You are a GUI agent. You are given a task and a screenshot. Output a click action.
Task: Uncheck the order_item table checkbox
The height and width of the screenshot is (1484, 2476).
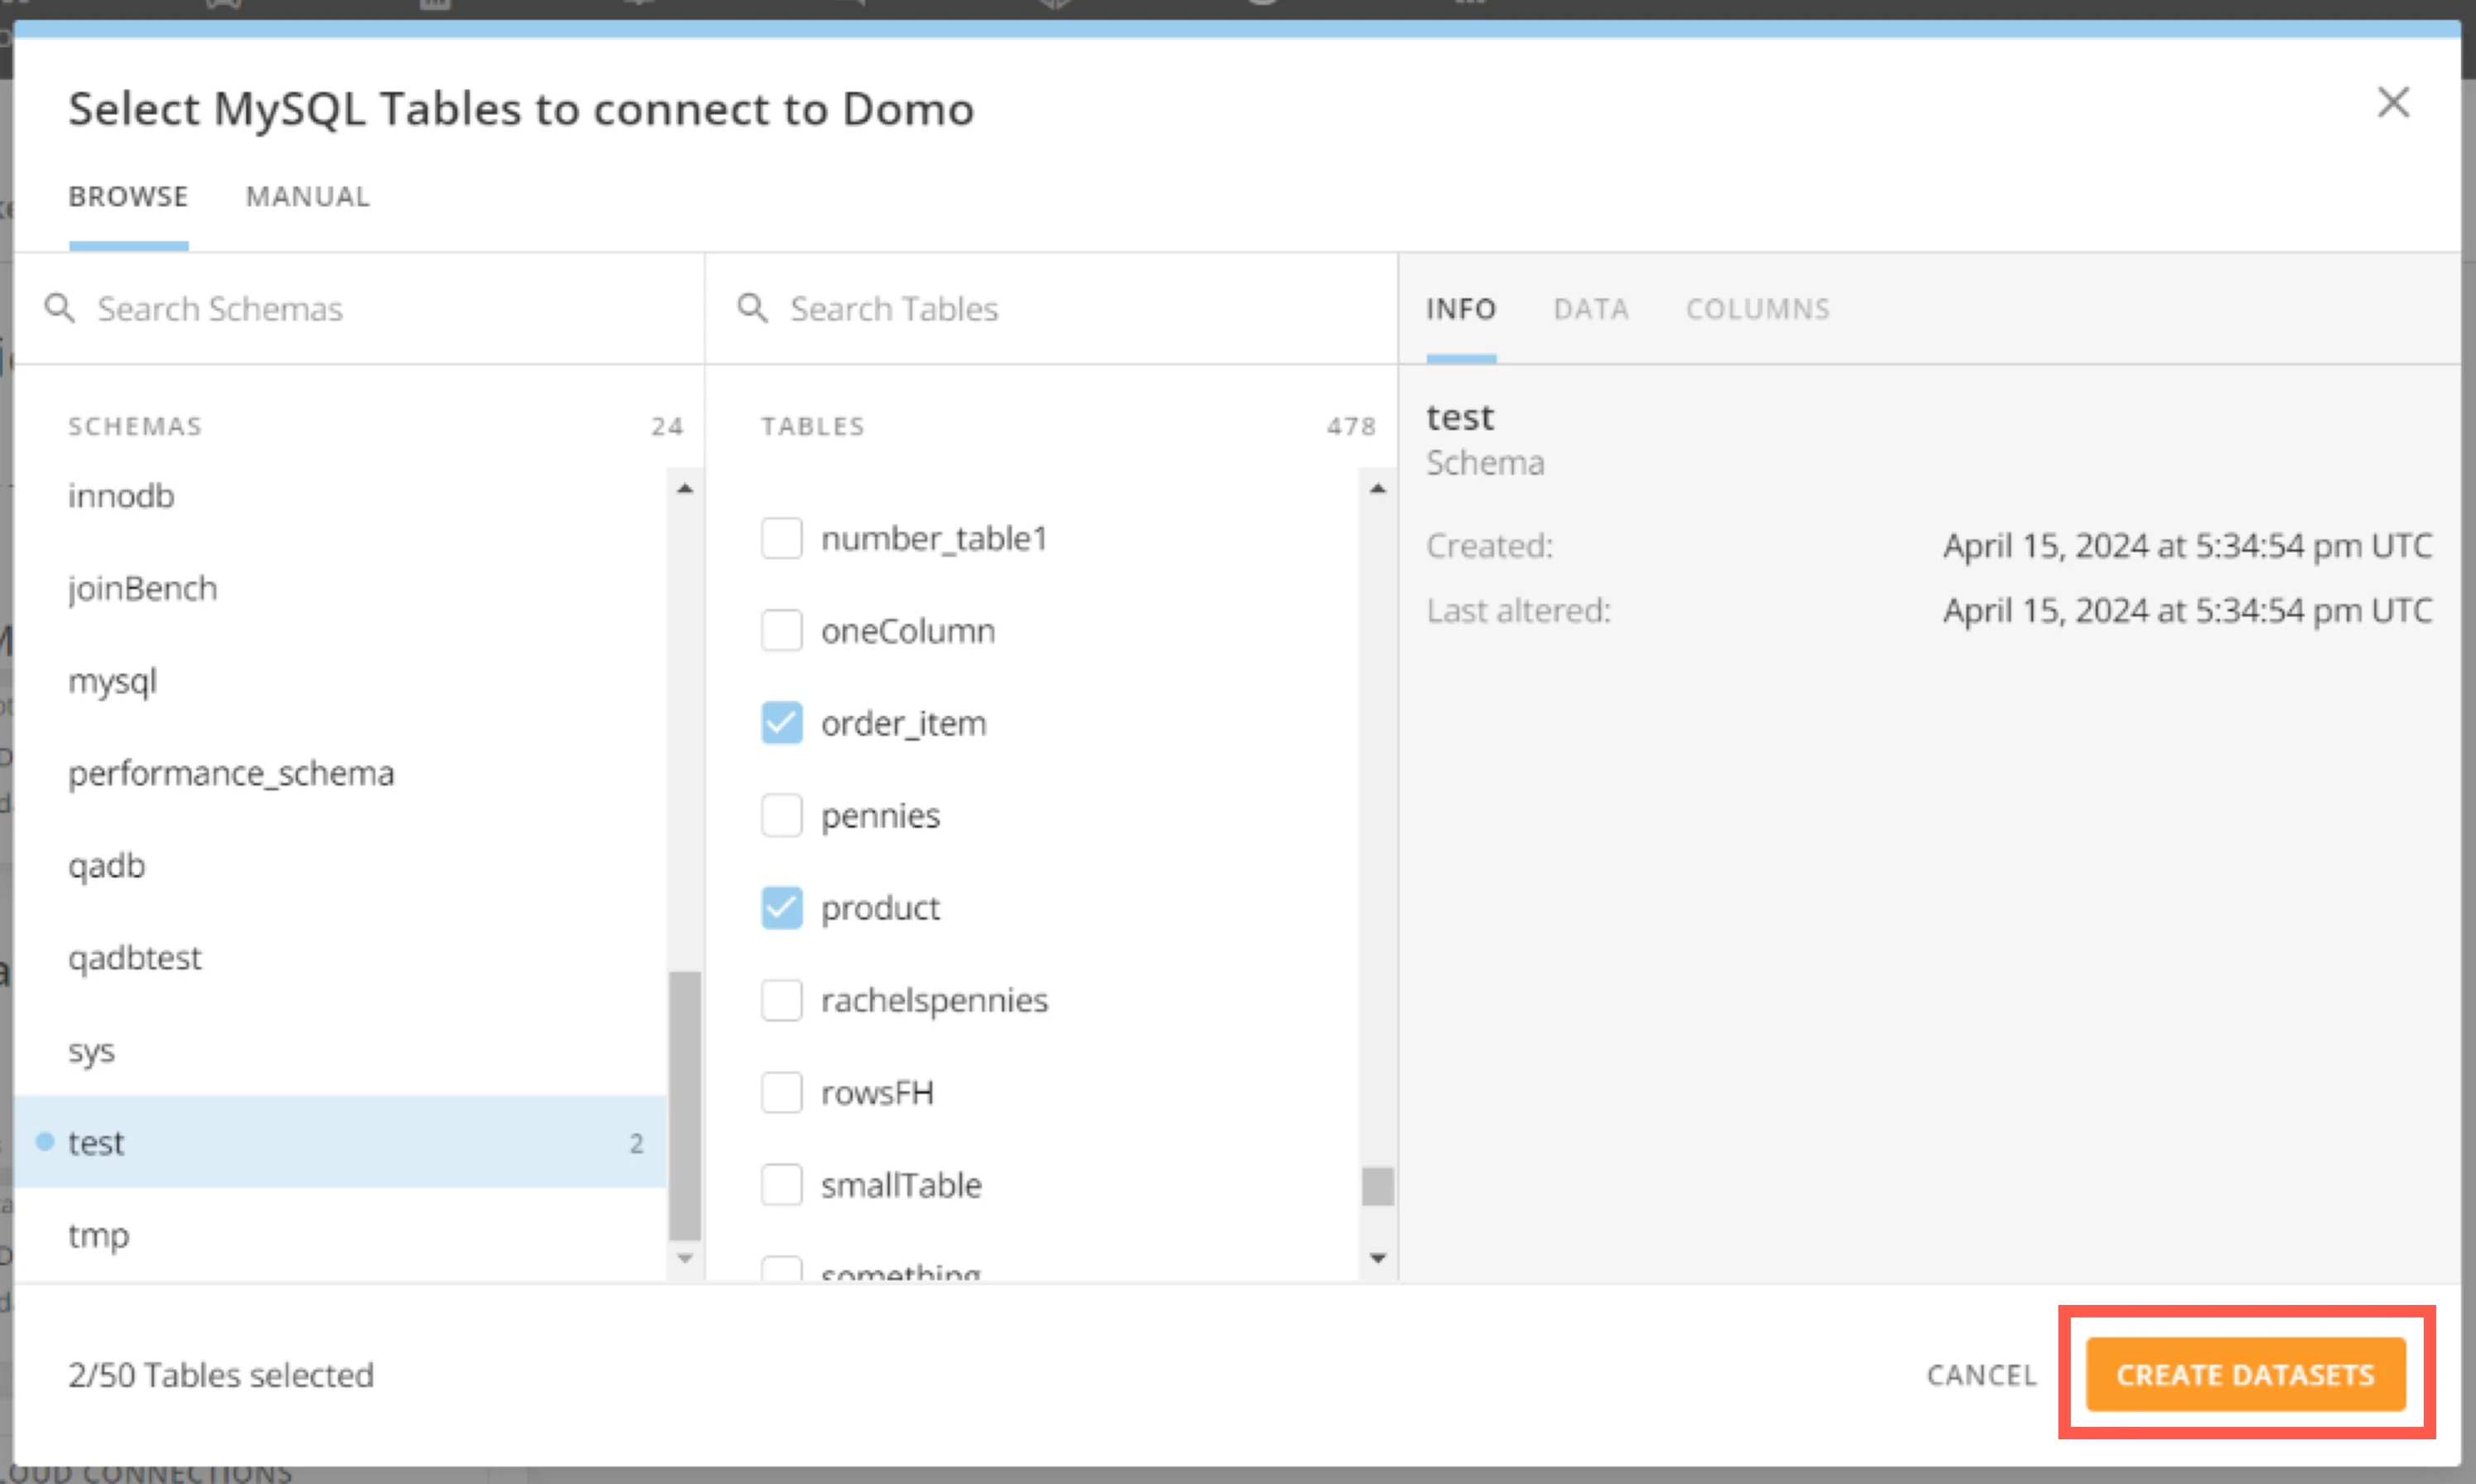tap(781, 722)
